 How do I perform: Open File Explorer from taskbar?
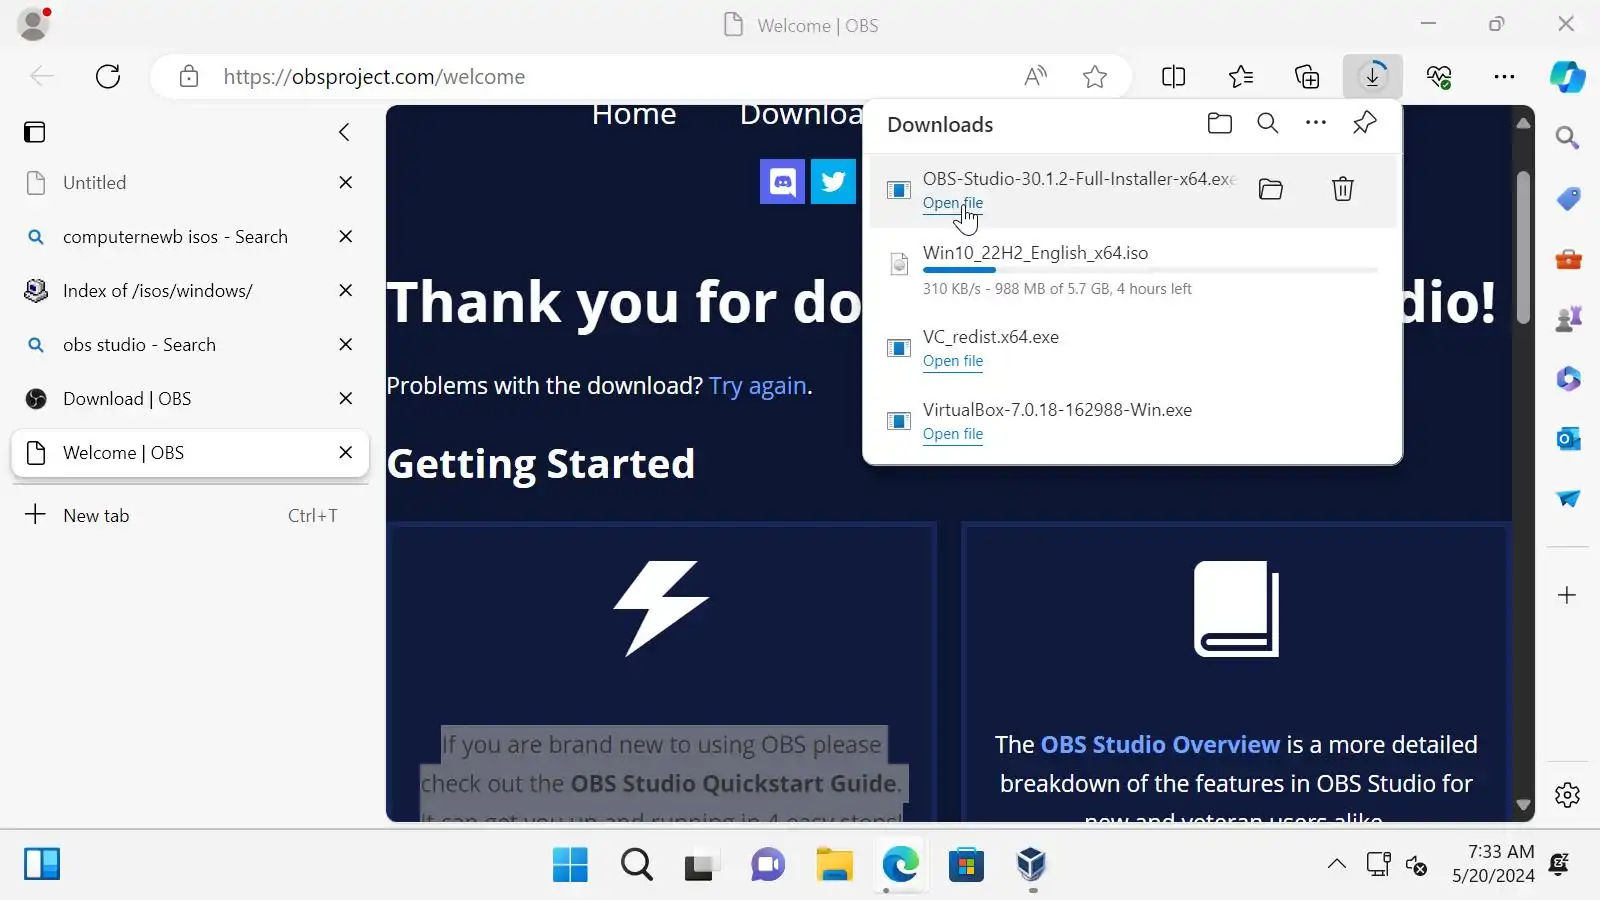pyautogui.click(x=834, y=864)
